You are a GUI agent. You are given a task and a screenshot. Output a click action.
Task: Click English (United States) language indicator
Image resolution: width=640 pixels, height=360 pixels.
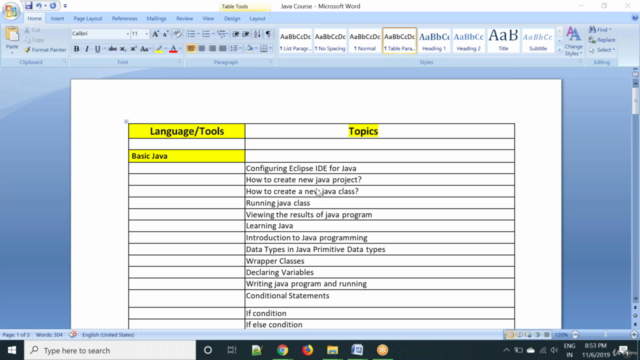108,335
